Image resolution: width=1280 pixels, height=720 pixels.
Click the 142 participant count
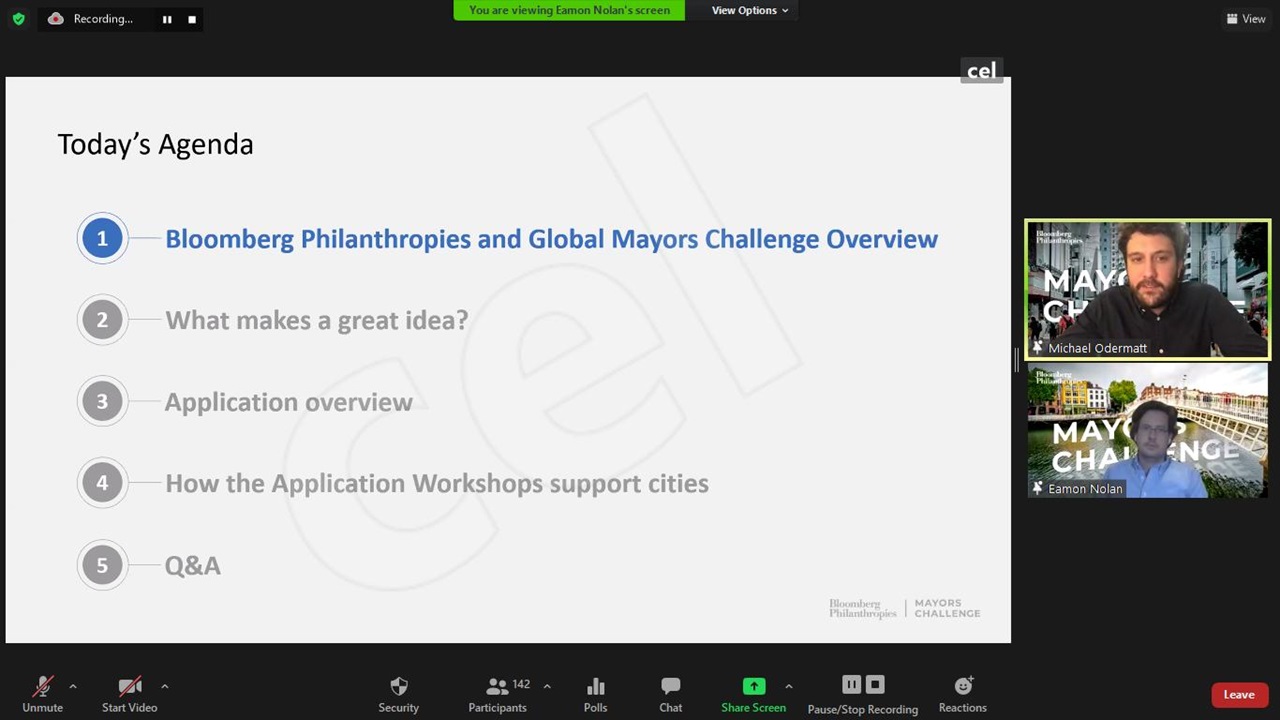521,684
